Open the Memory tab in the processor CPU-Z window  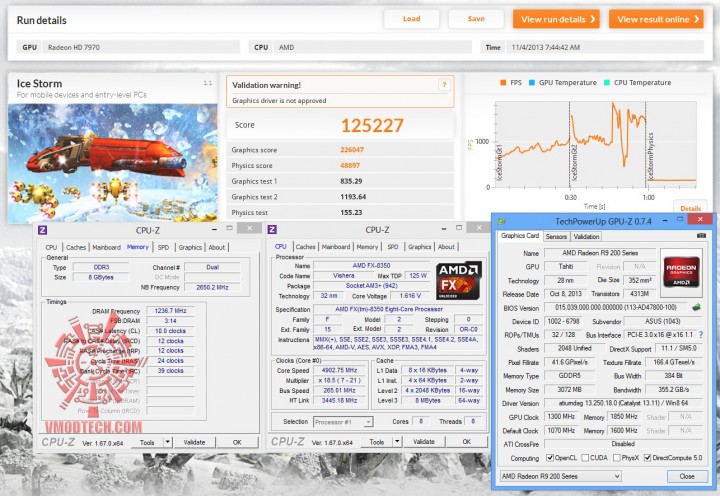[367, 247]
